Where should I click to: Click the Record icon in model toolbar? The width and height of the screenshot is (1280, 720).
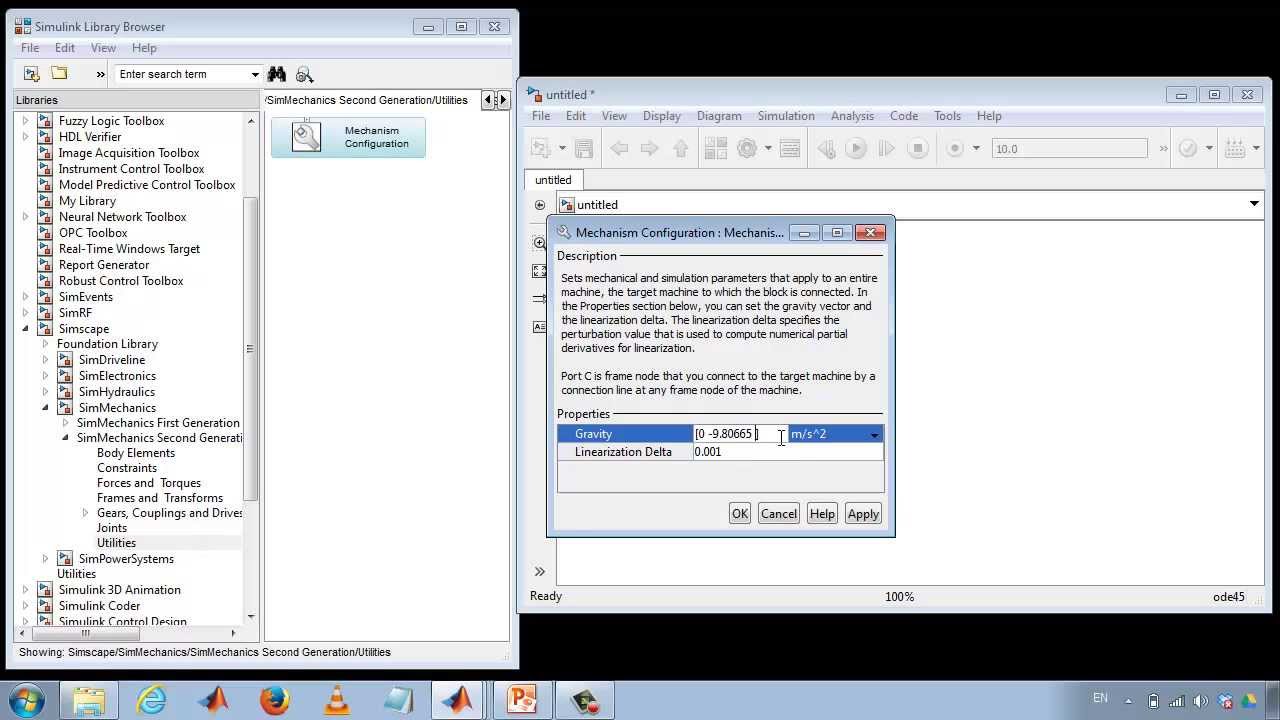pos(955,148)
